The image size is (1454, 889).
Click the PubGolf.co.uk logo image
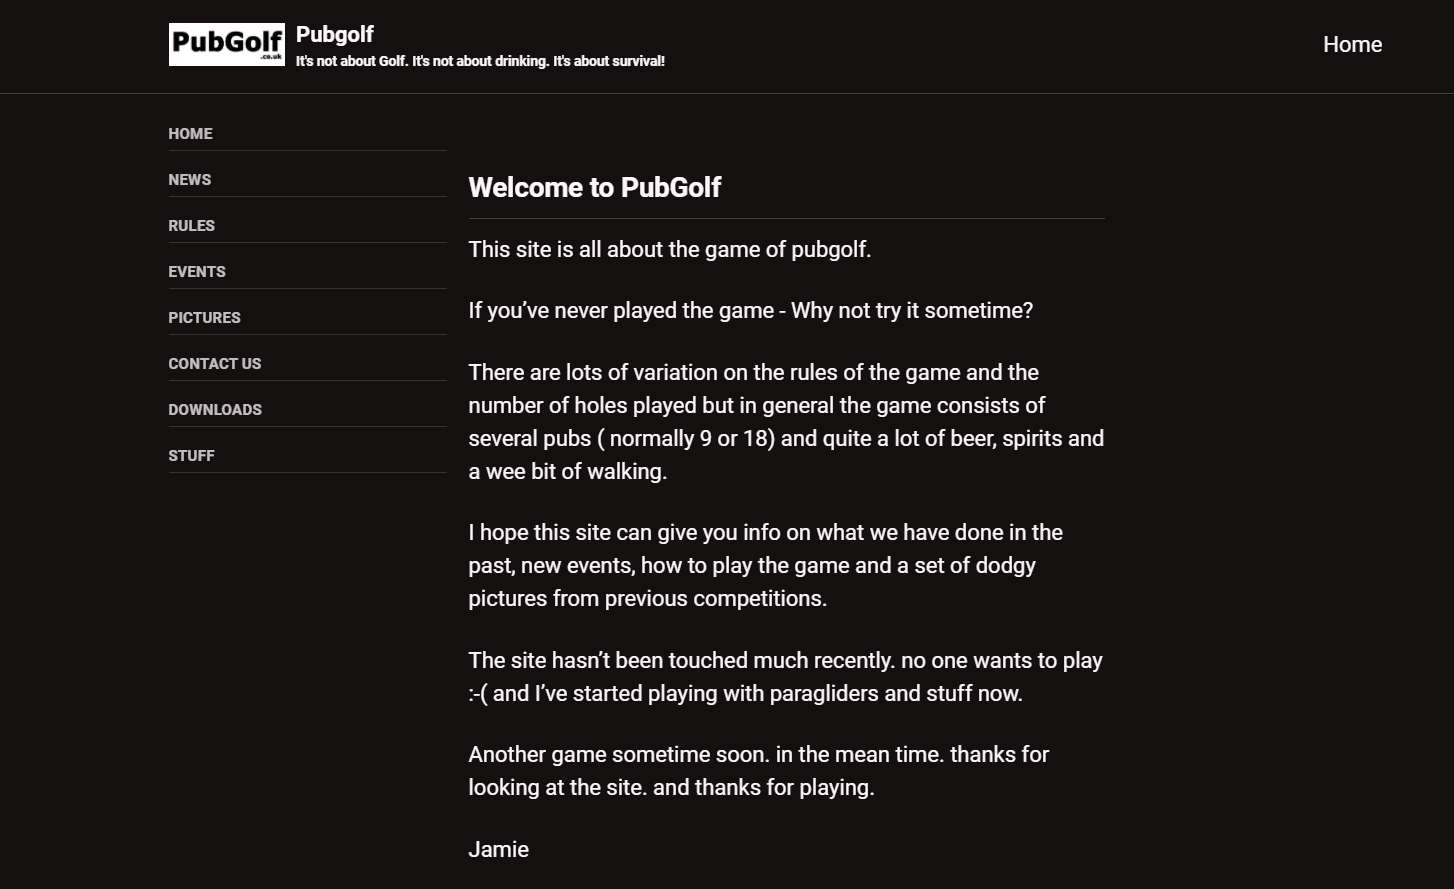(x=226, y=44)
